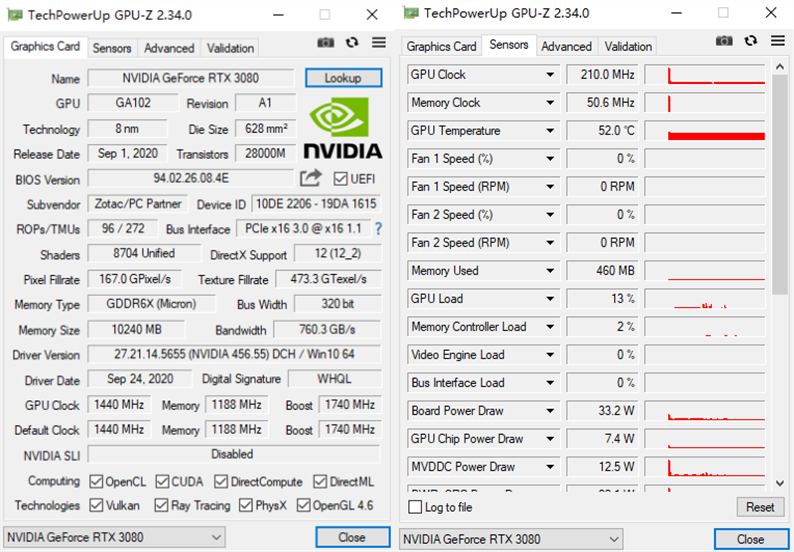Switch to Advanced tab in Sensors window

click(x=566, y=47)
